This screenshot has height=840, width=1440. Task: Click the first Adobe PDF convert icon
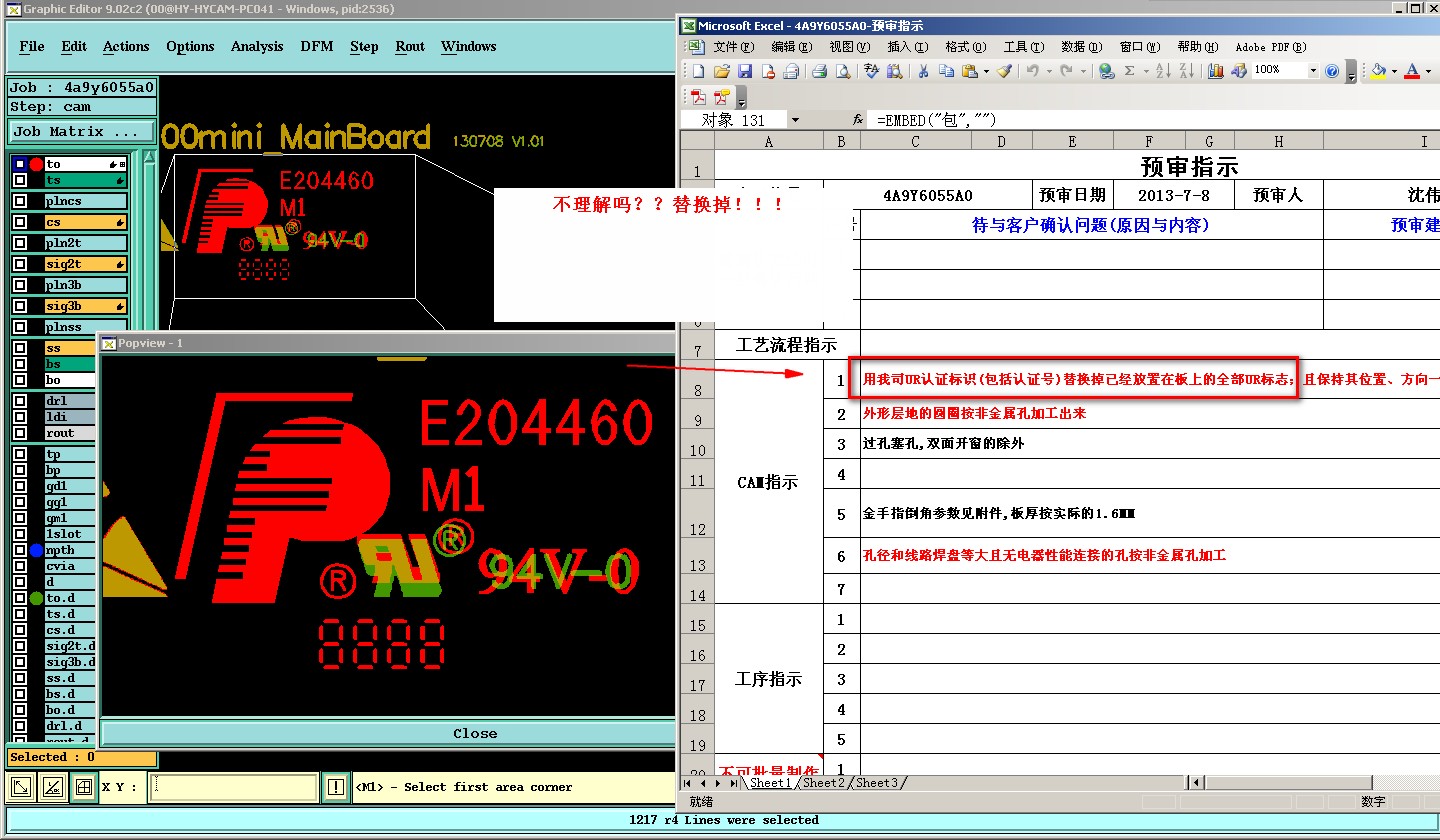tap(698, 97)
